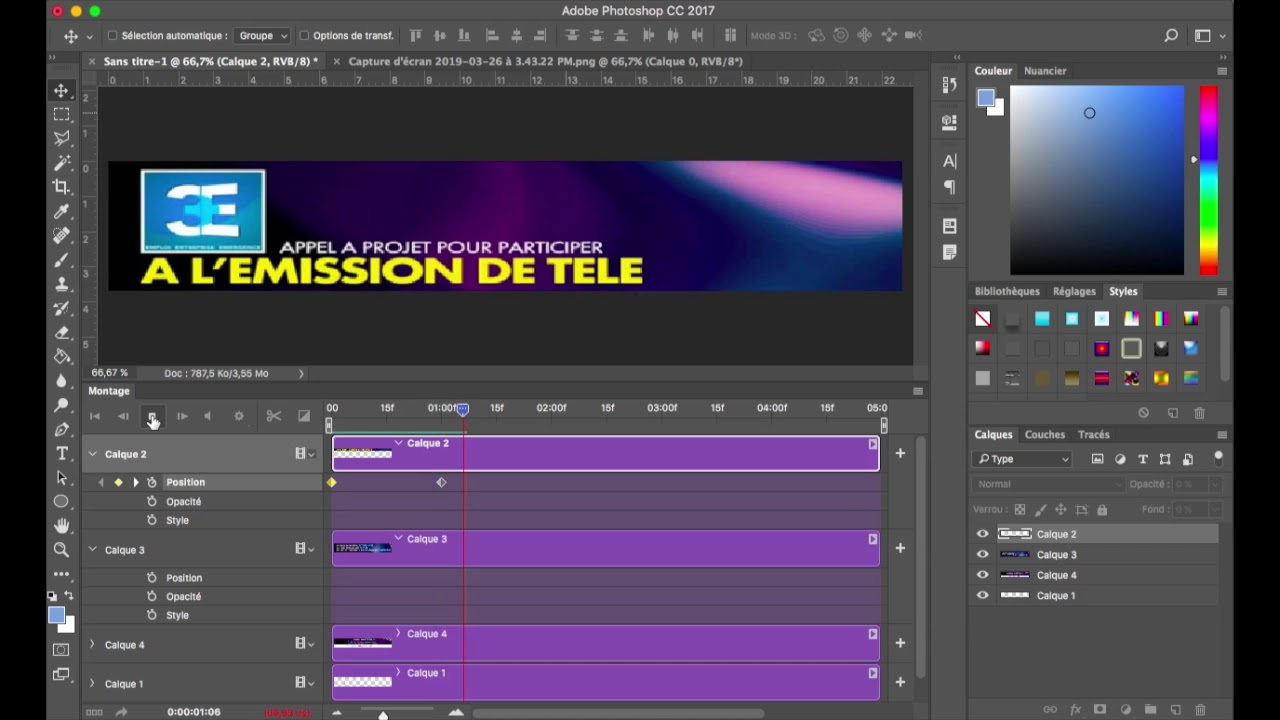The image size is (1280, 720).
Task: Hide the Calque 4 layer eye
Action: coord(982,575)
